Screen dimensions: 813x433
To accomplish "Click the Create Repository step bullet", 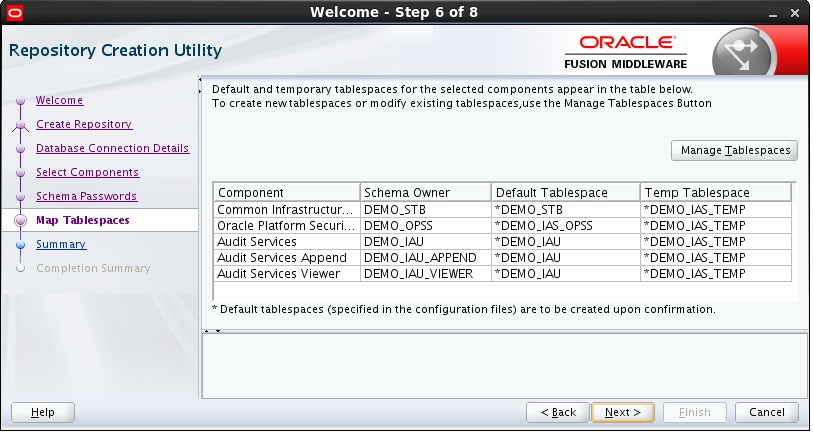I will (x=20, y=124).
